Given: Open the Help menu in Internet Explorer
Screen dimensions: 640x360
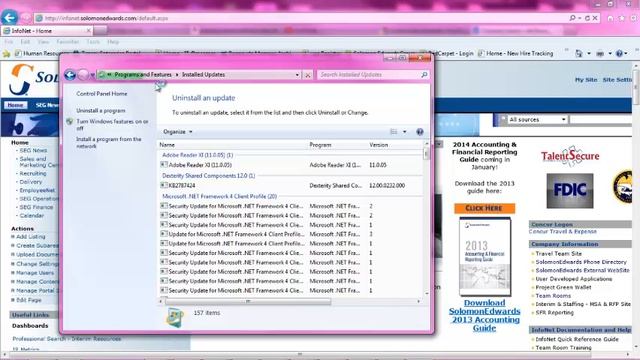Looking at the screenshot, I should point(113,42).
